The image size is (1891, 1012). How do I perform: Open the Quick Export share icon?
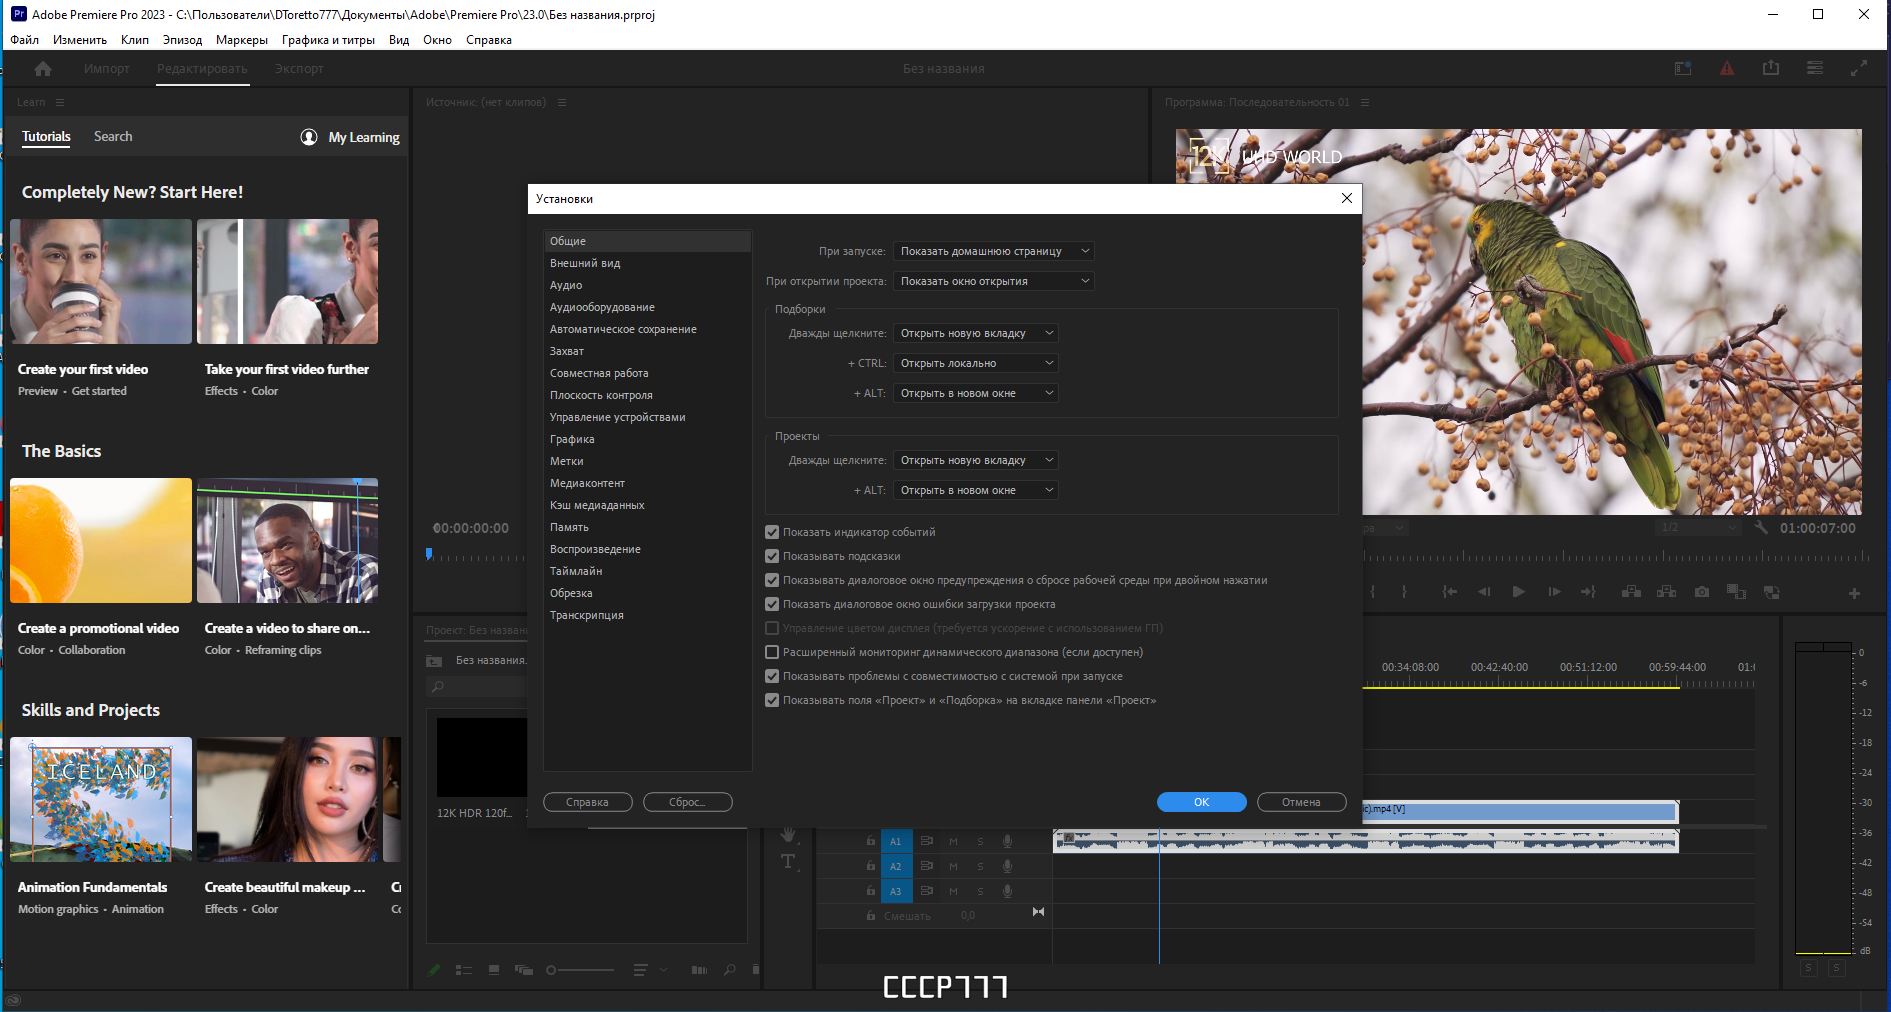[x=1771, y=68]
